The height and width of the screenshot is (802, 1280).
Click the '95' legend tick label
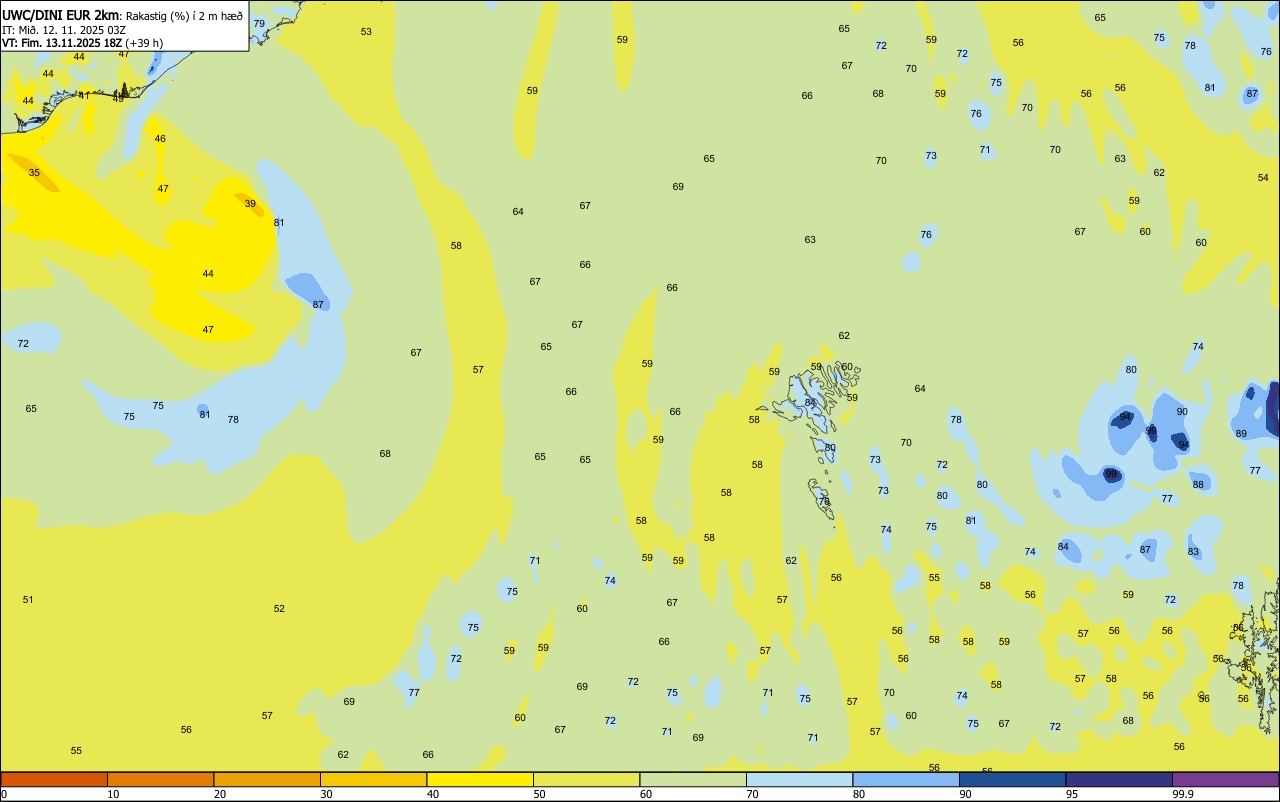point(1072,794)
